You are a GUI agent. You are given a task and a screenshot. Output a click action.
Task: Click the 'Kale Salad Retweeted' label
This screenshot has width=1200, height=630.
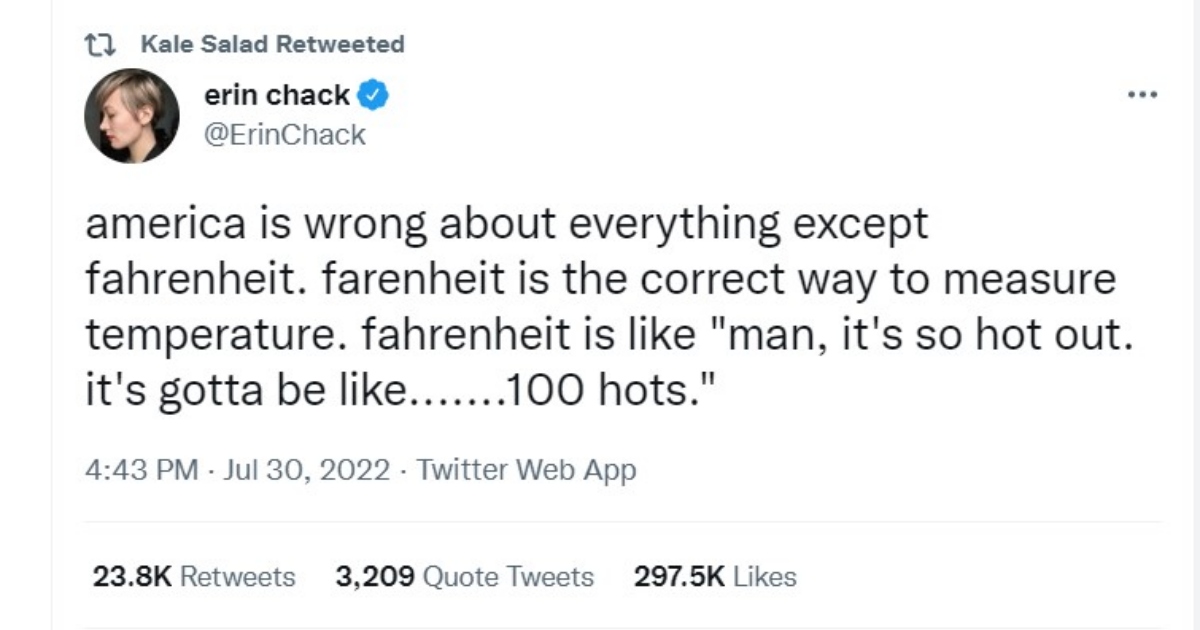click(273, 44)
